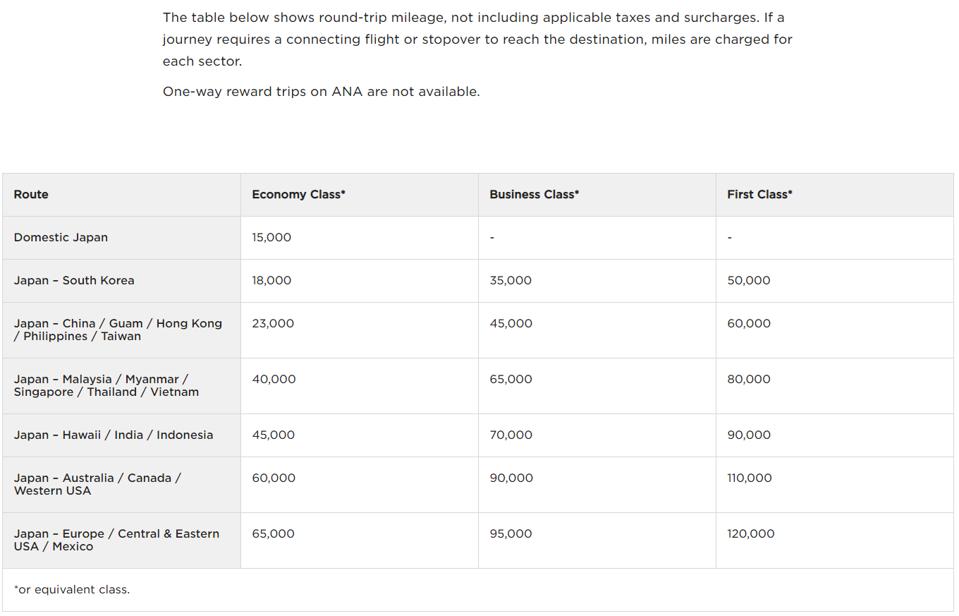Select the 120,000 First Class mileage value
This screenshot has width=959, height=616.
click(750, 534)
